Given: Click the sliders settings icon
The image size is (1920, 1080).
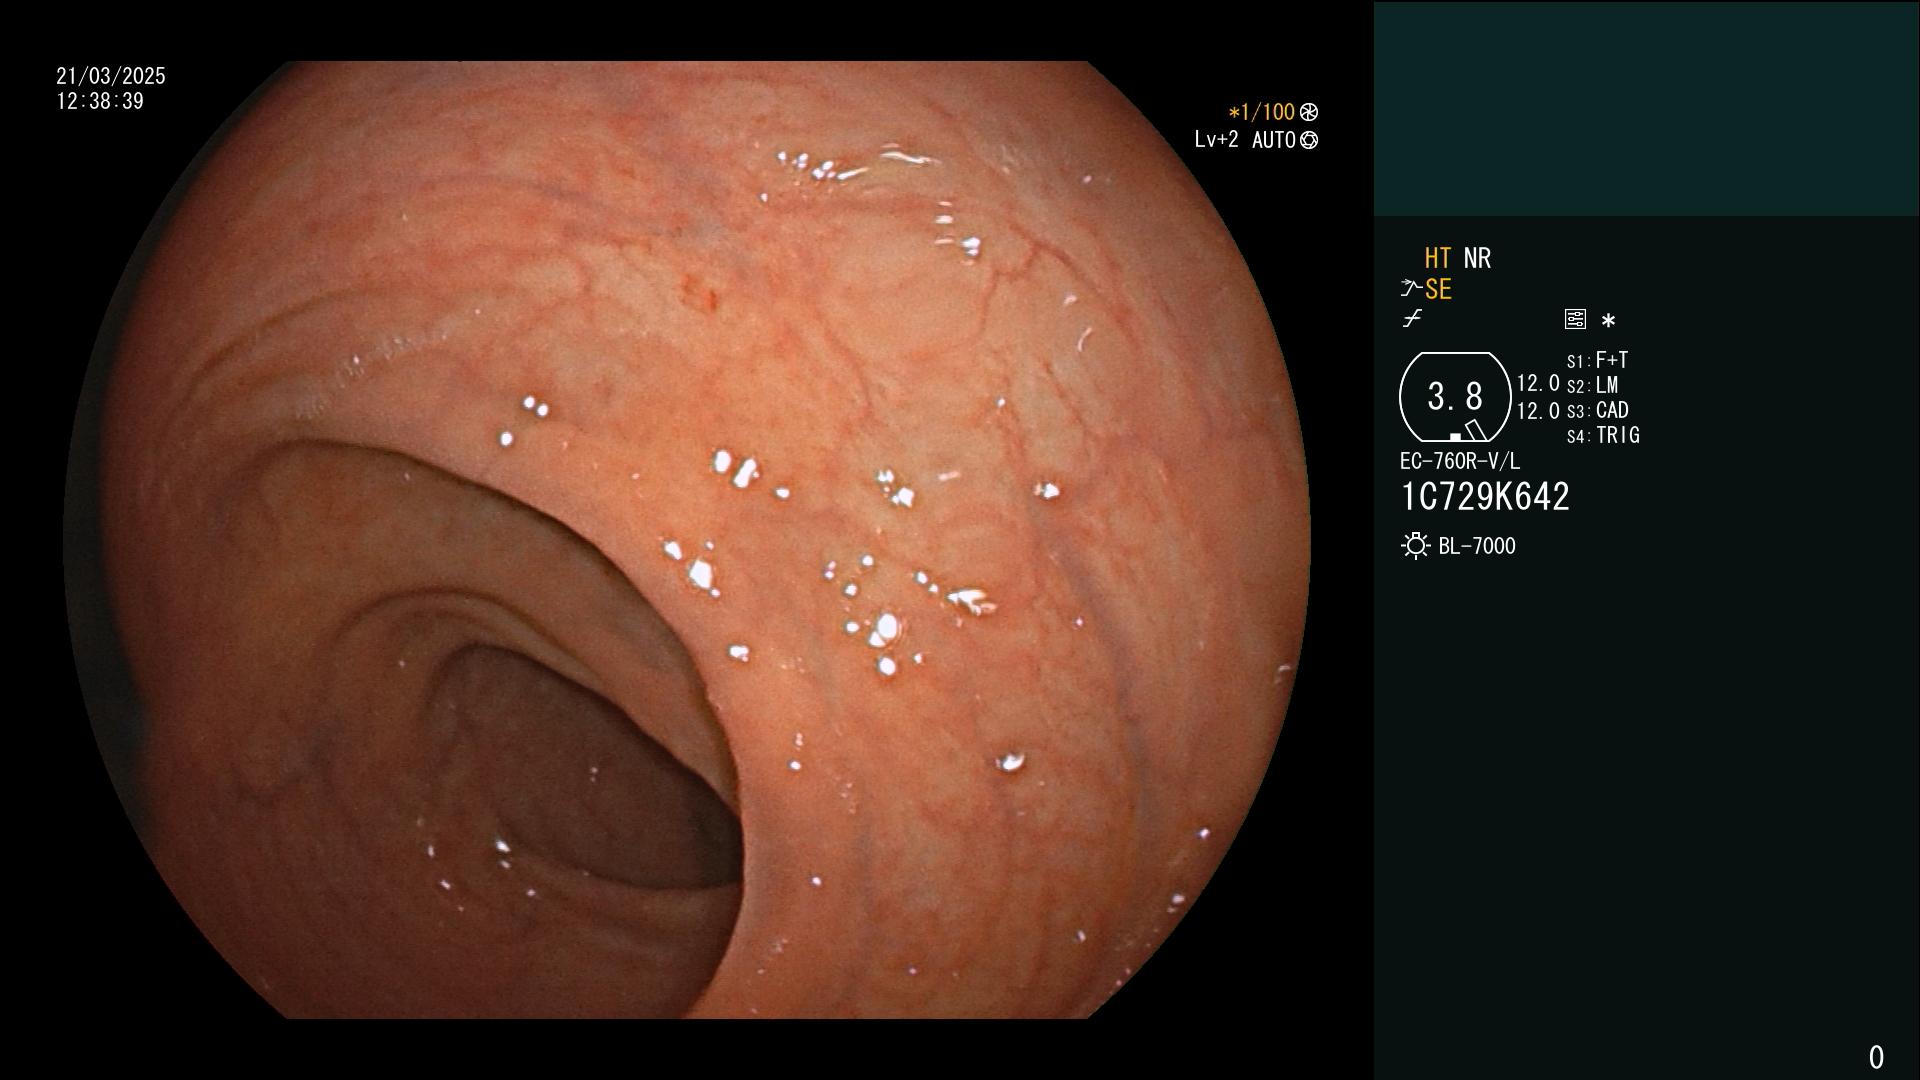Looking at the screenshot, I should pos(1575,319).
